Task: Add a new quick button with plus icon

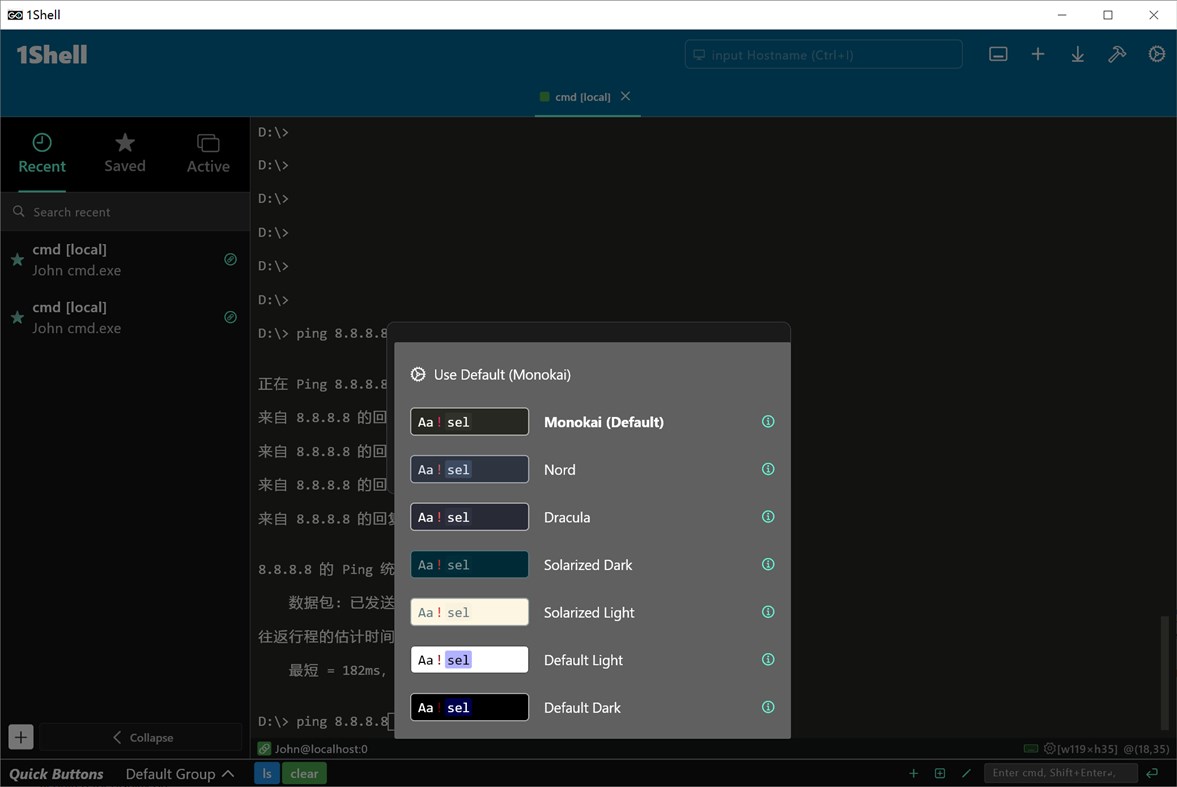Action: tap(914, 773)
